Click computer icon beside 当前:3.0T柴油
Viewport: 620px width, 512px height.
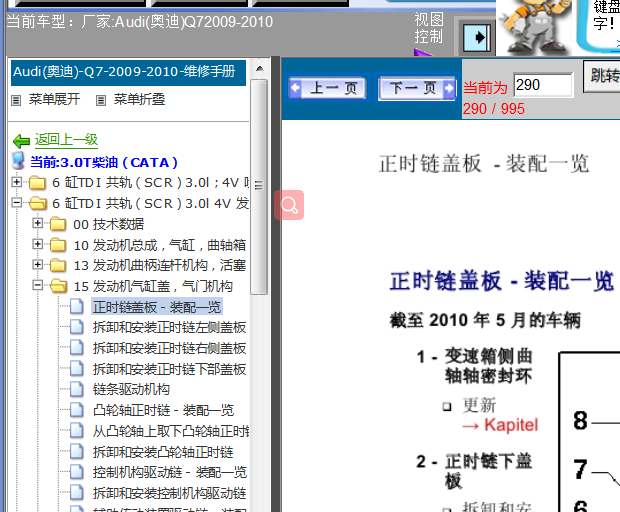[x=18, y=161]
